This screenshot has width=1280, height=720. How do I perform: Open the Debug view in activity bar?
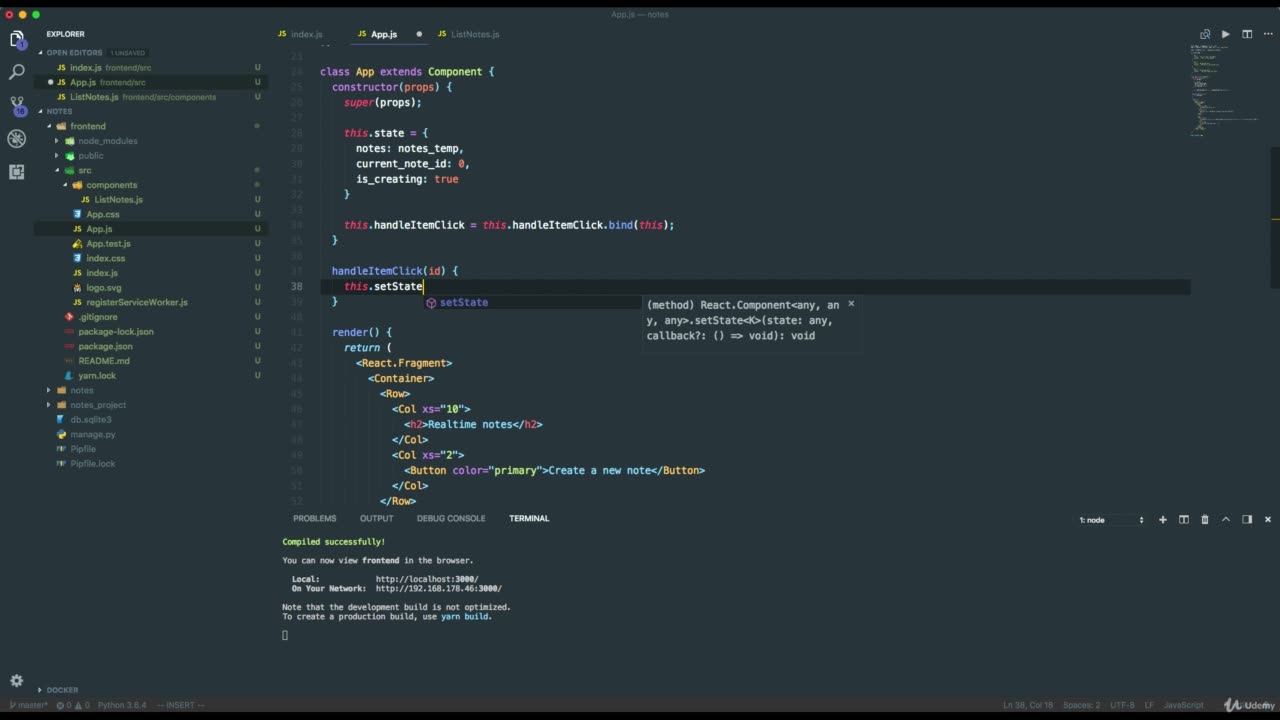[x=17, y=138]
